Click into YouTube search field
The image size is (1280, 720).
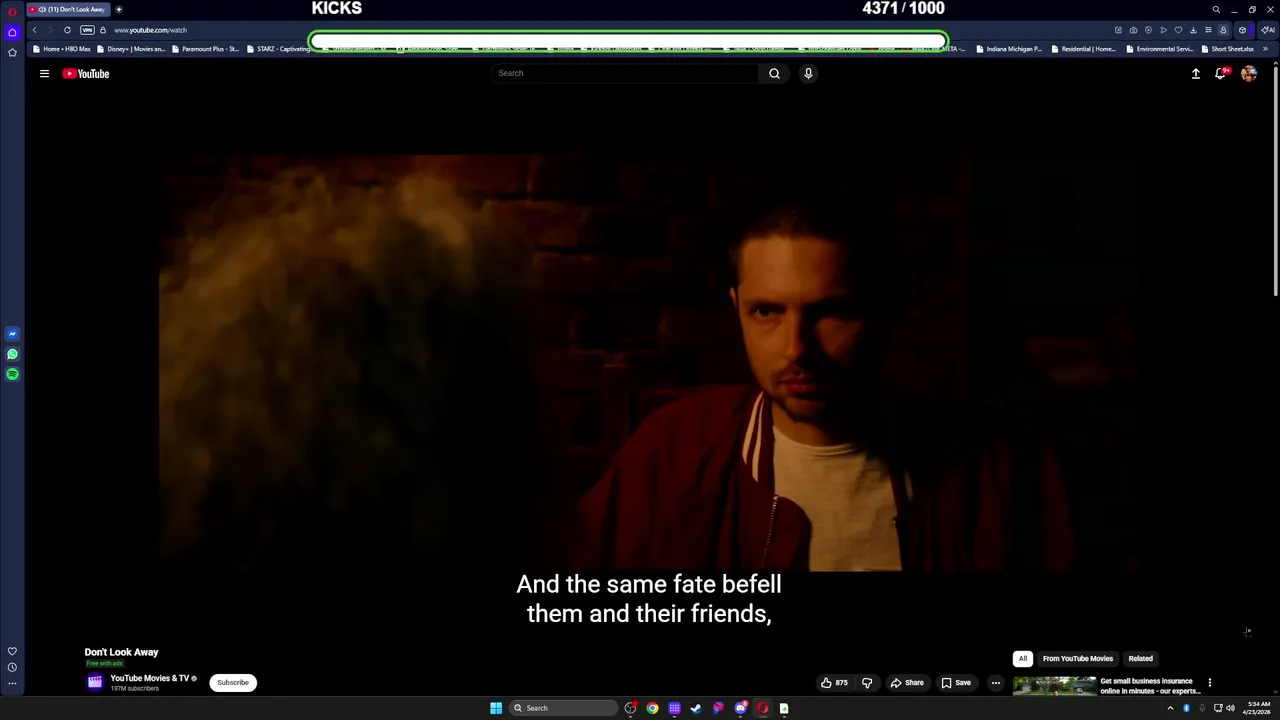click(624, 73)
